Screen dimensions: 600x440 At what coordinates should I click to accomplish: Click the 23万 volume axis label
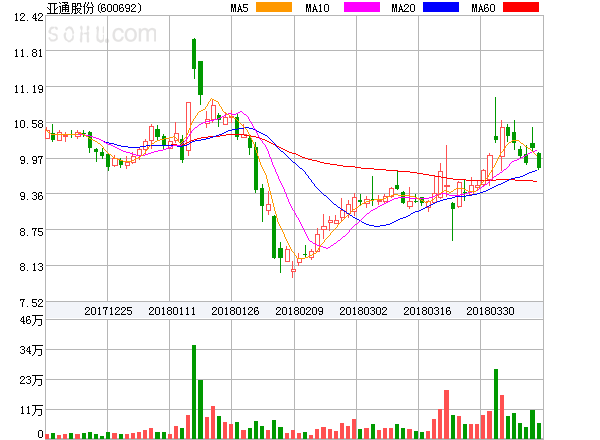click(x=31, y=380)
